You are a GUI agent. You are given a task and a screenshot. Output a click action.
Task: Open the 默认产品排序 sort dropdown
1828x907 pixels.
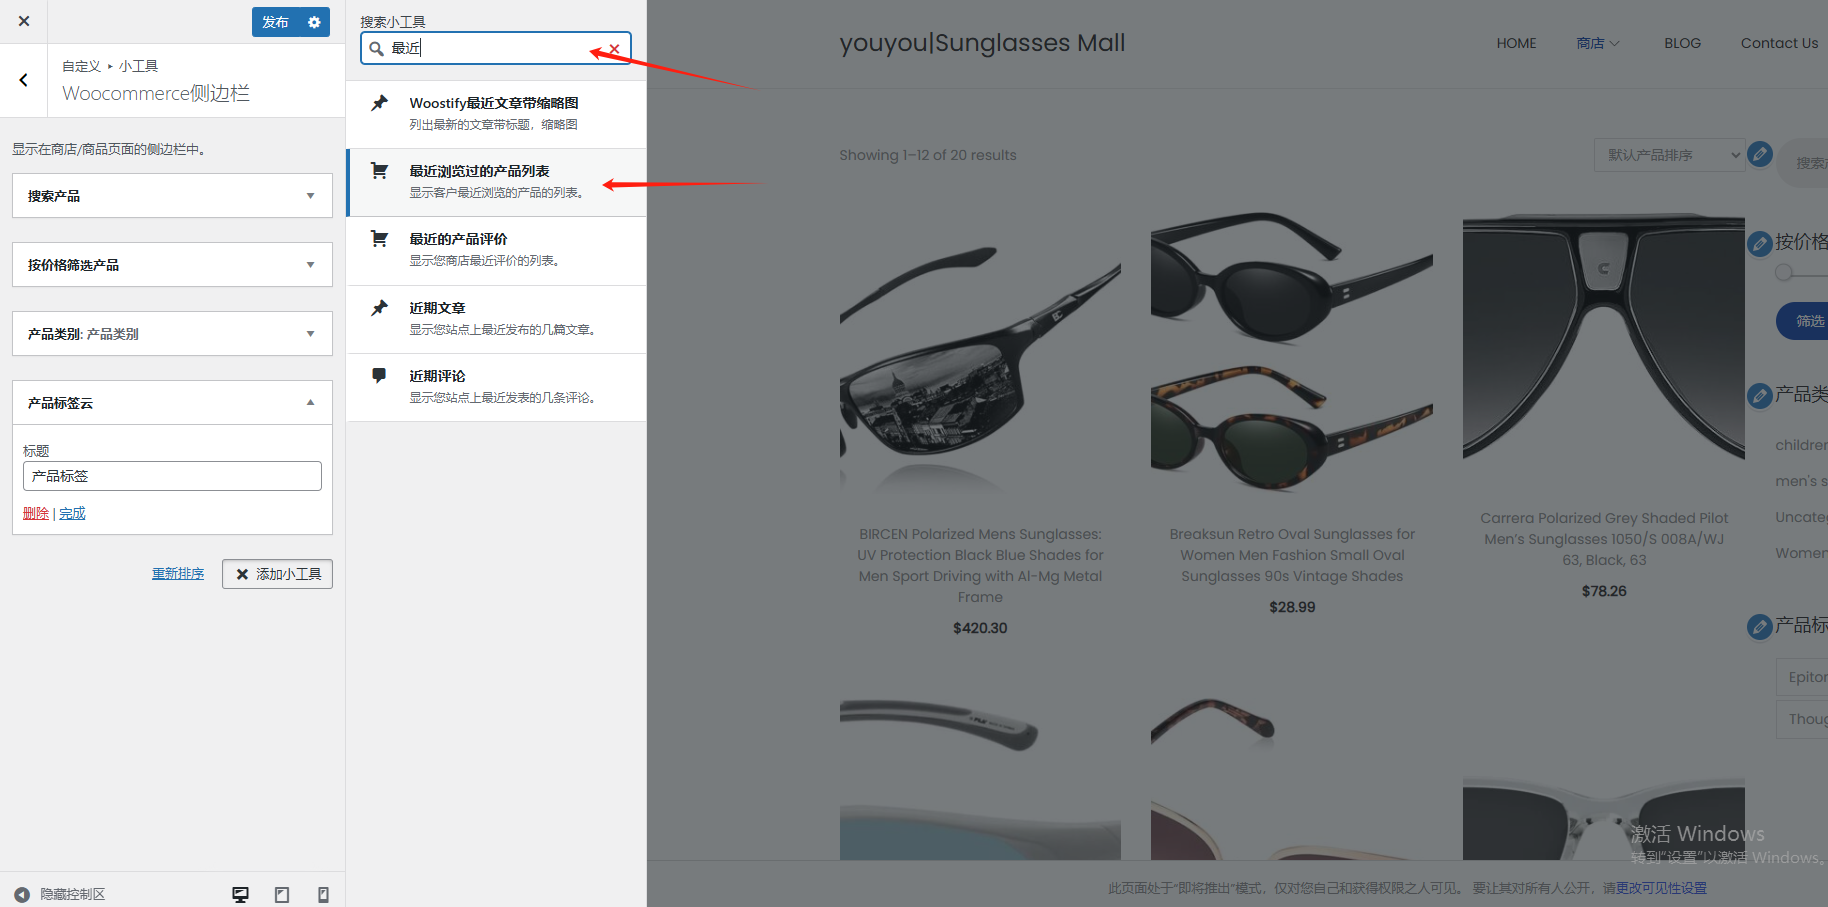[x=1669, y=155]
